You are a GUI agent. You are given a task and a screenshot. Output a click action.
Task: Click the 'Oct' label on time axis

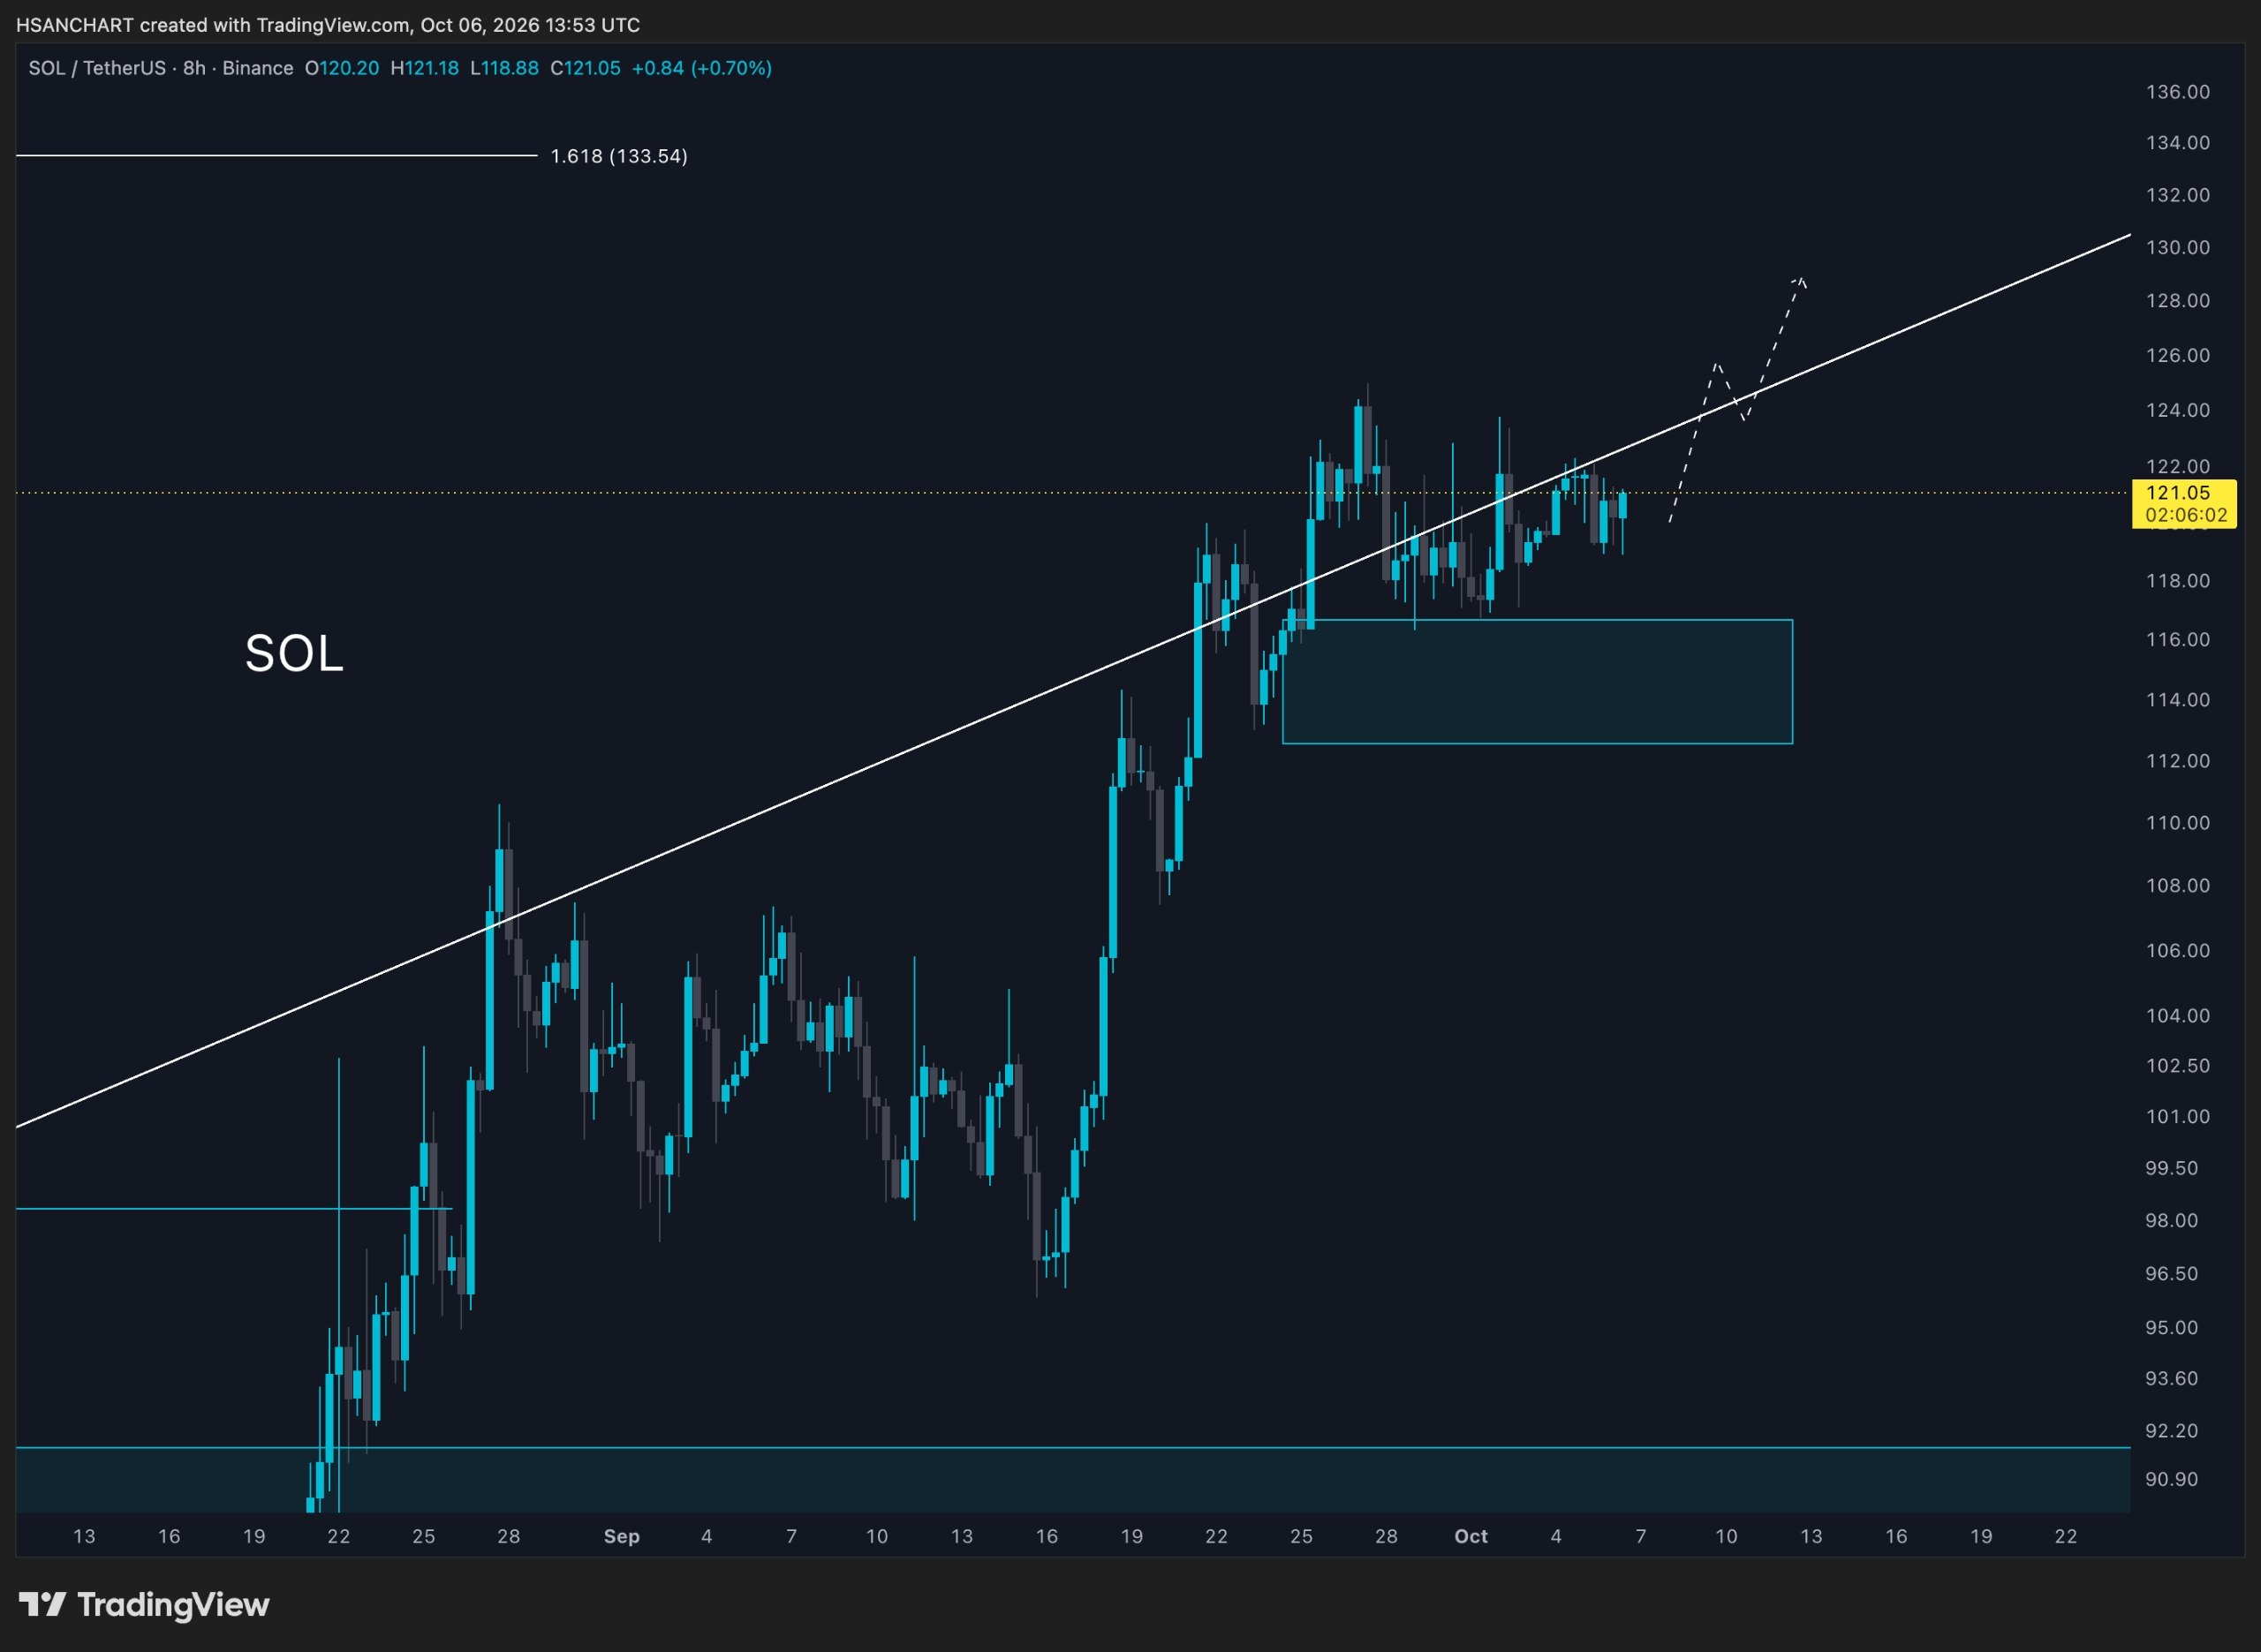click(1470, 1536)
